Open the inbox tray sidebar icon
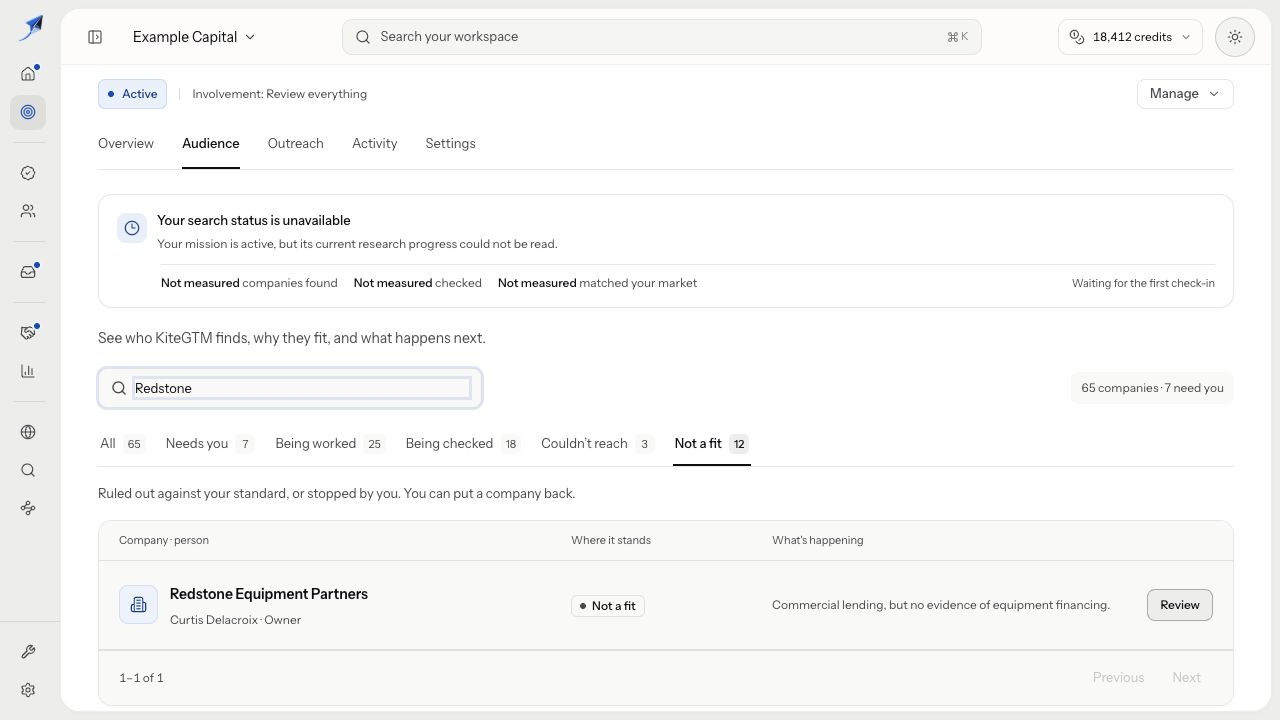The height and width of the screenshot is (720, 1280). point(28,272)
